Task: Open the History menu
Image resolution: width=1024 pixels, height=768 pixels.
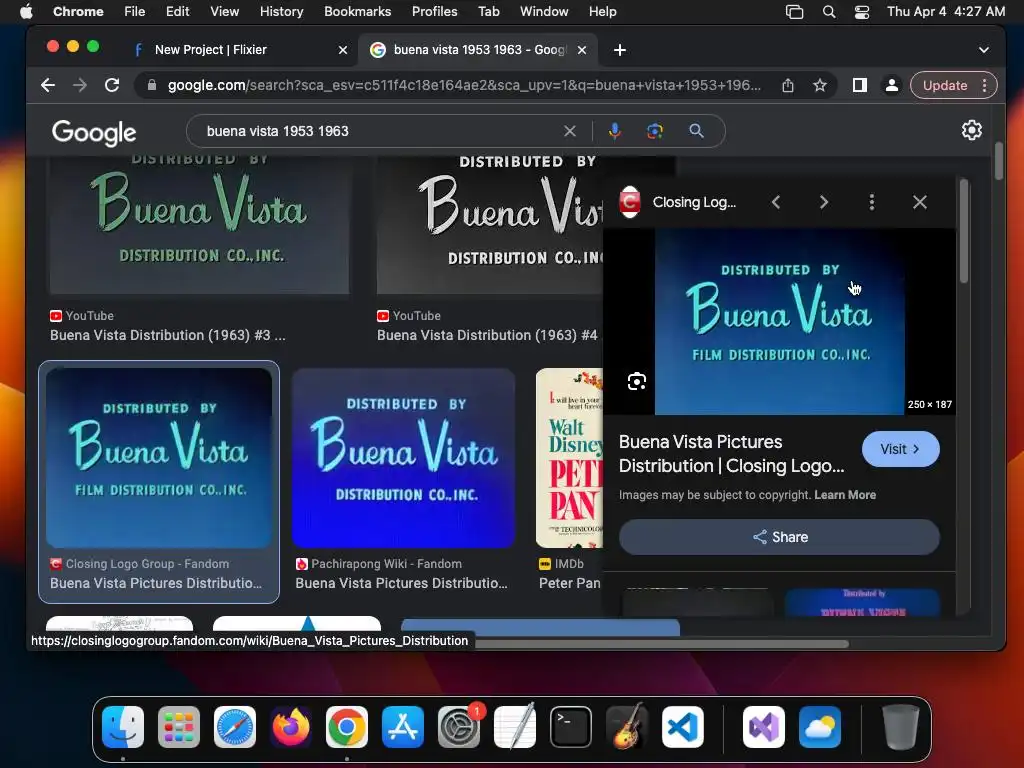Action: pos(281,12)
